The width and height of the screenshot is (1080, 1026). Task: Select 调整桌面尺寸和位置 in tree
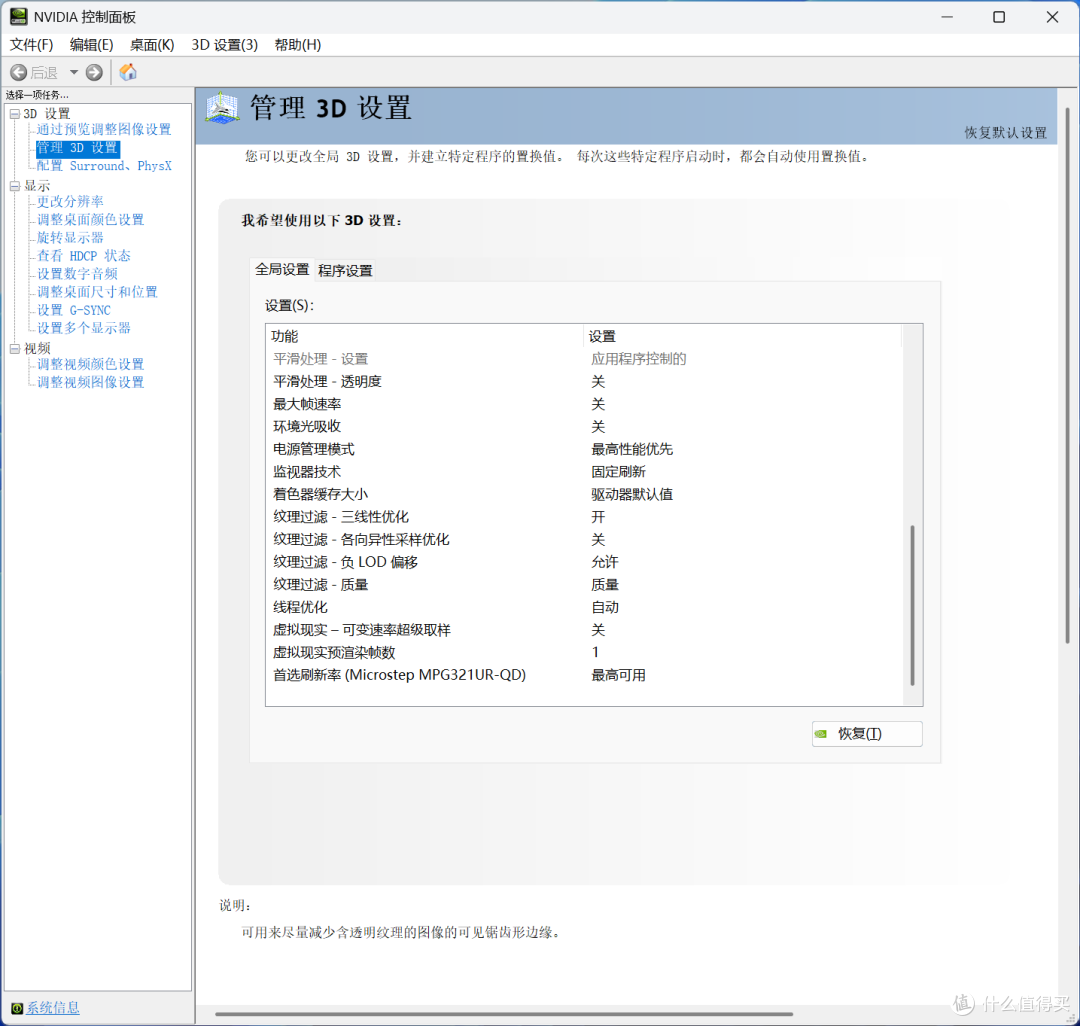(97, 292)
